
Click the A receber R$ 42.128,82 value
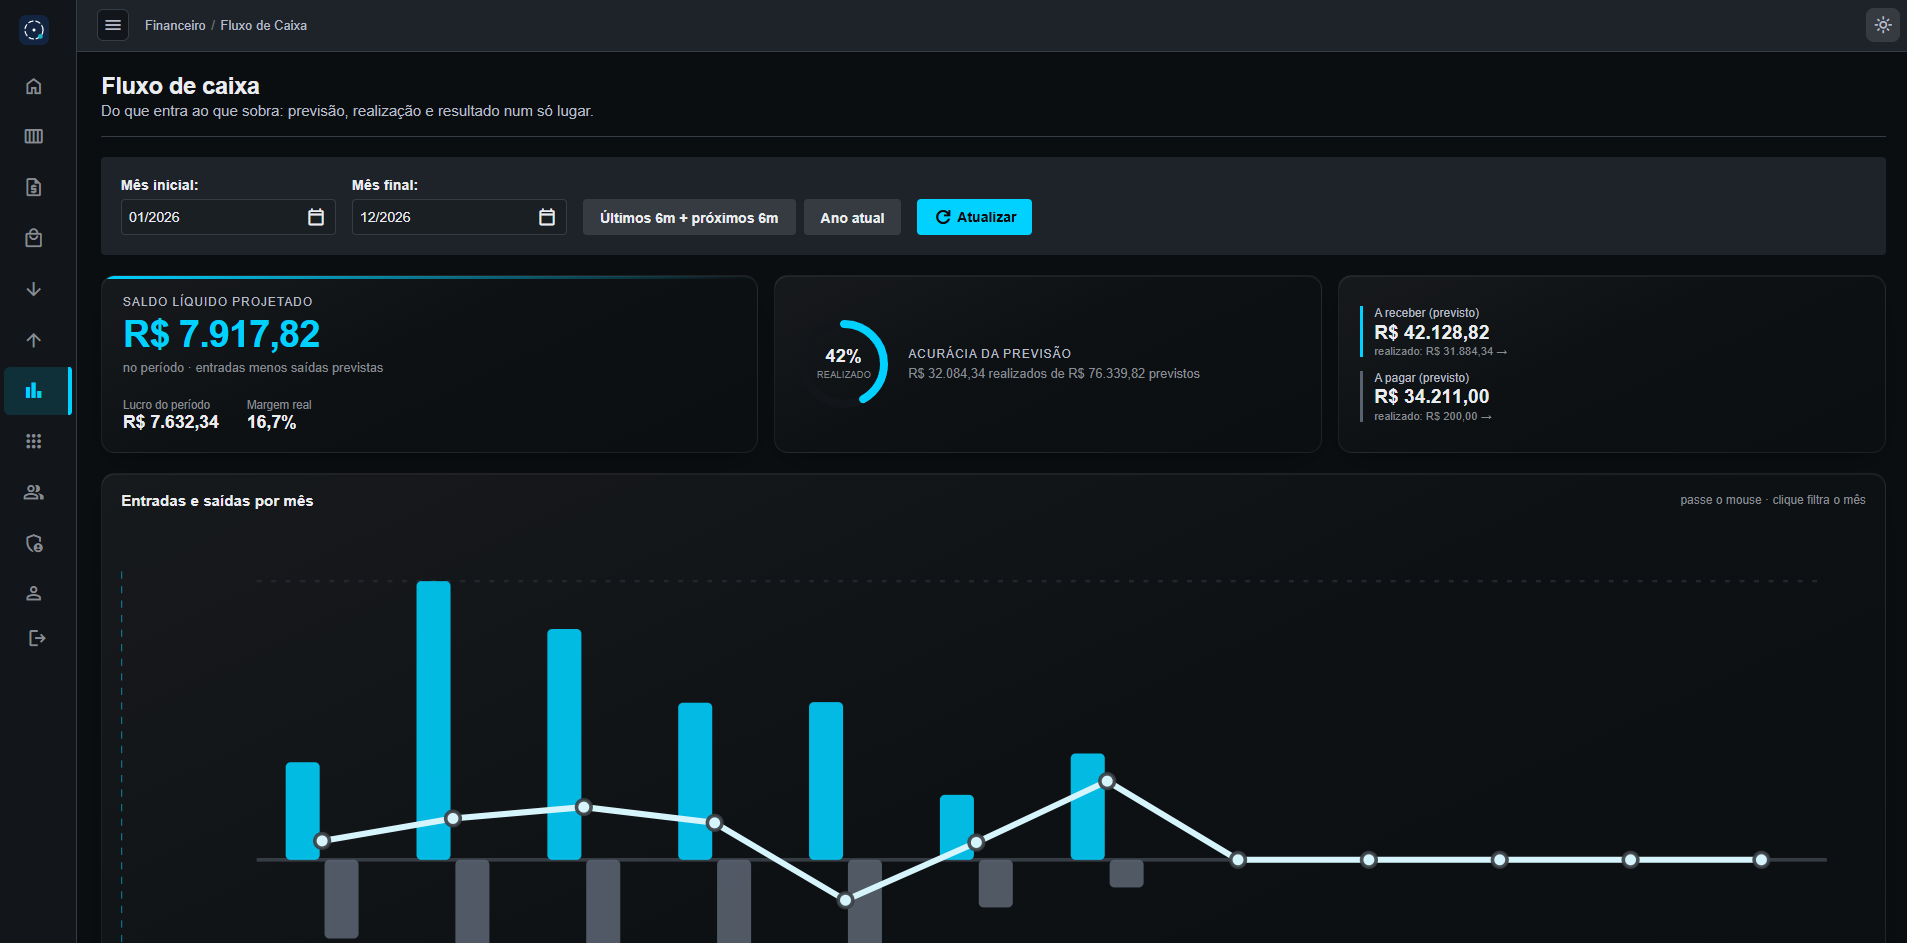point(1432,332)
